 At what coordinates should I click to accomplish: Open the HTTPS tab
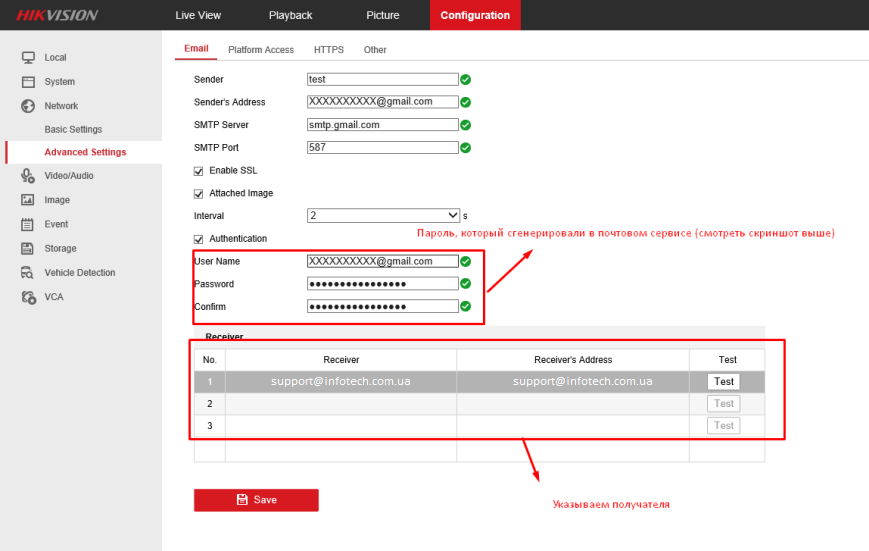(328, 50)
